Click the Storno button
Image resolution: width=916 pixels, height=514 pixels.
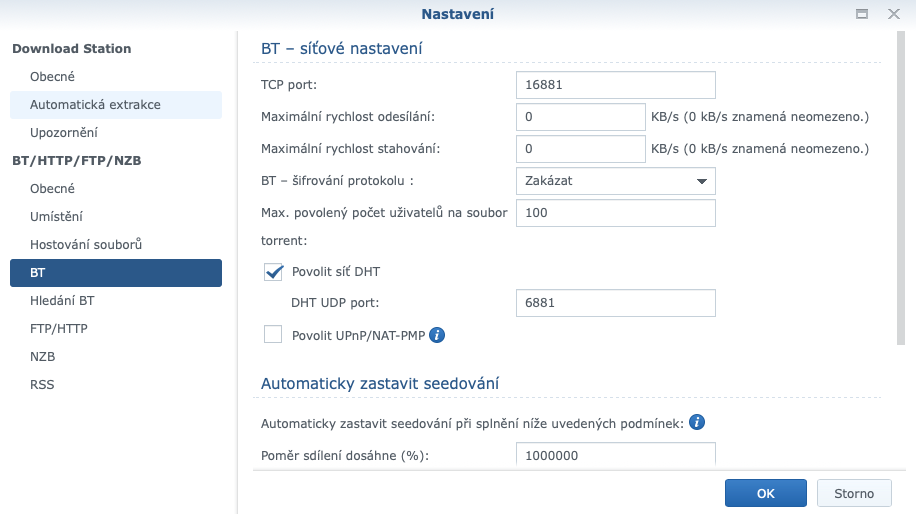(854, 493)
